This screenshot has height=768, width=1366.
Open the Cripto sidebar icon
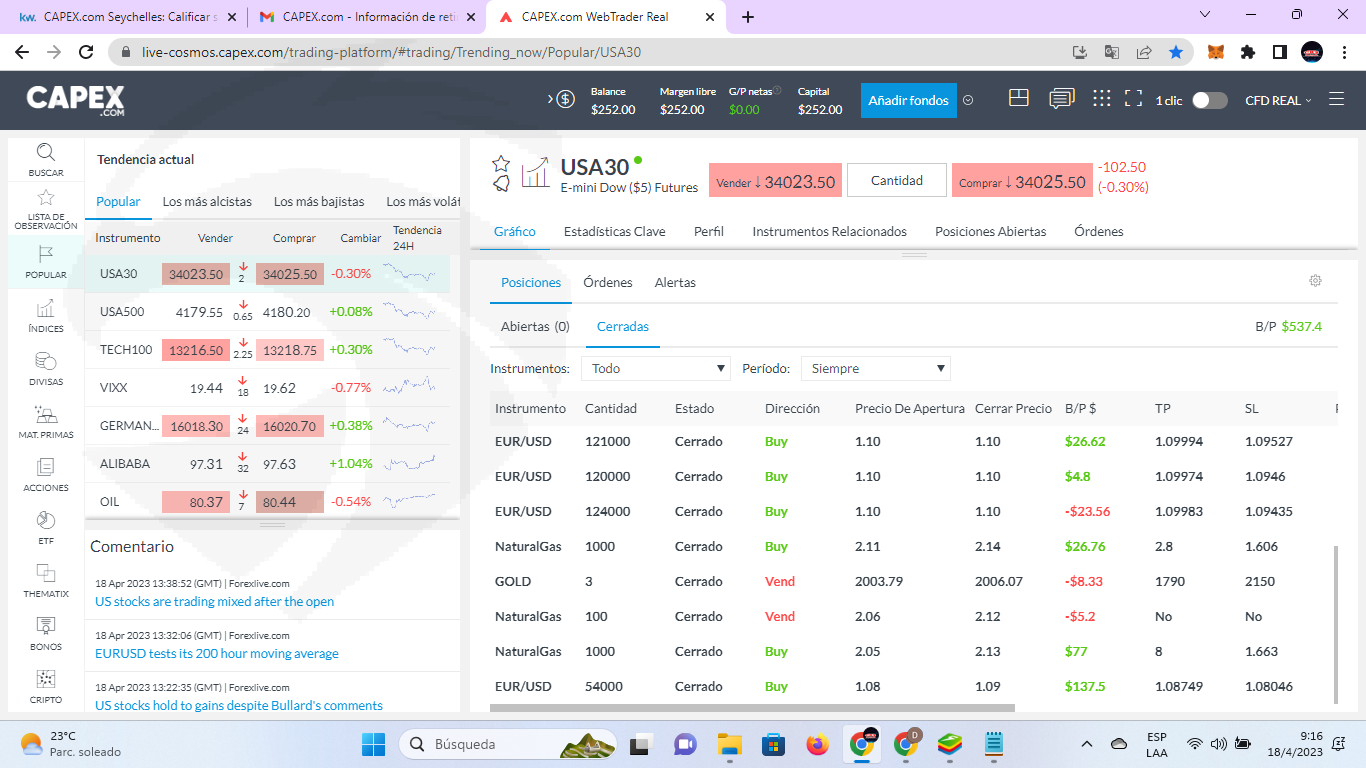tap(46, 680)
